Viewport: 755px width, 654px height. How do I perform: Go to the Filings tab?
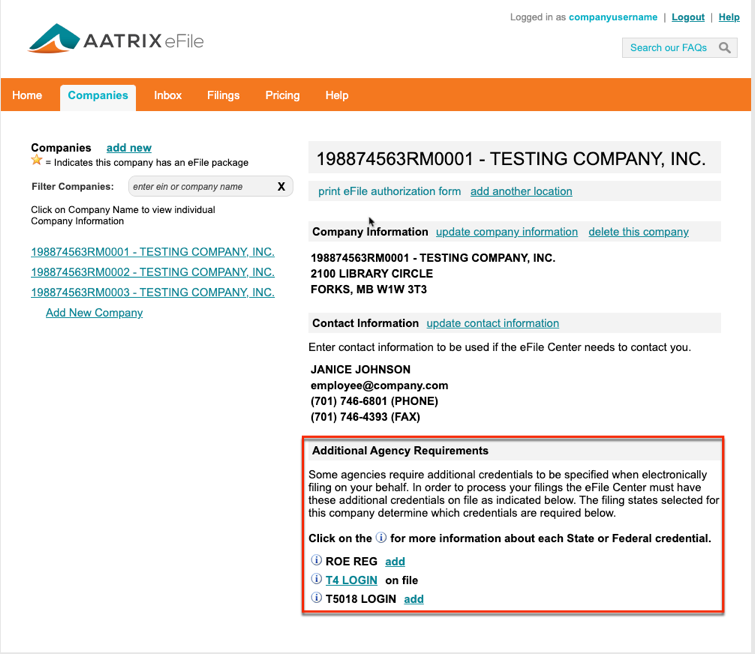pos(223,96)
